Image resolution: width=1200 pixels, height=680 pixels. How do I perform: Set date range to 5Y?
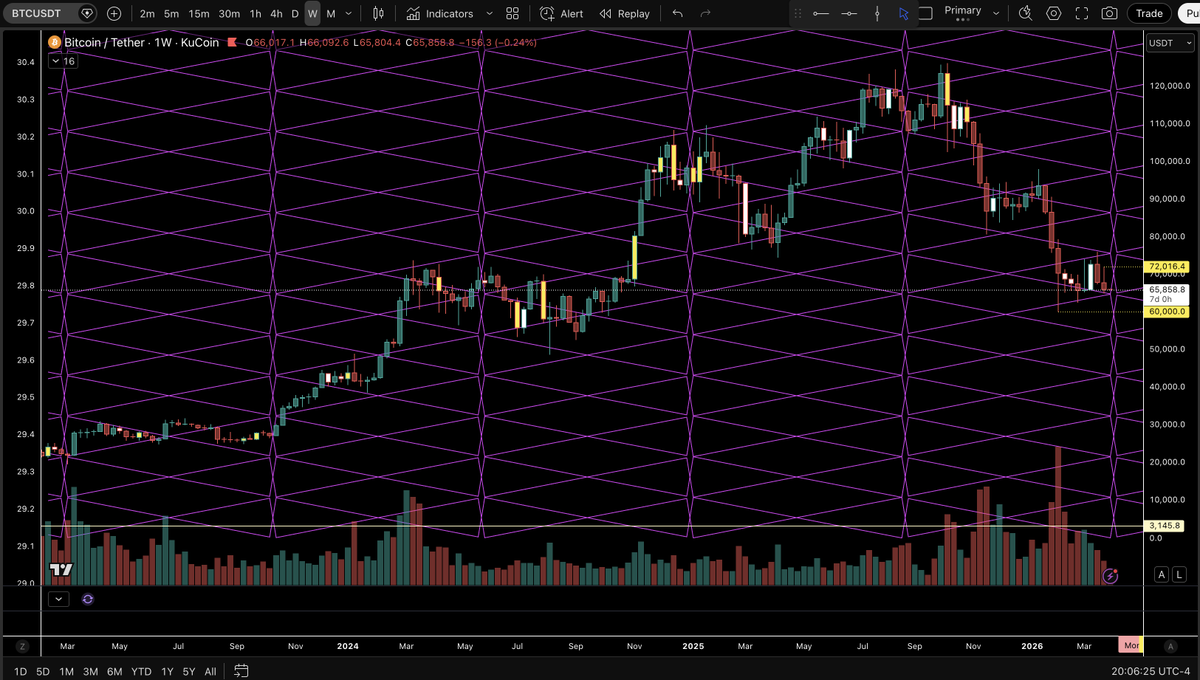(x=188, y=671)
